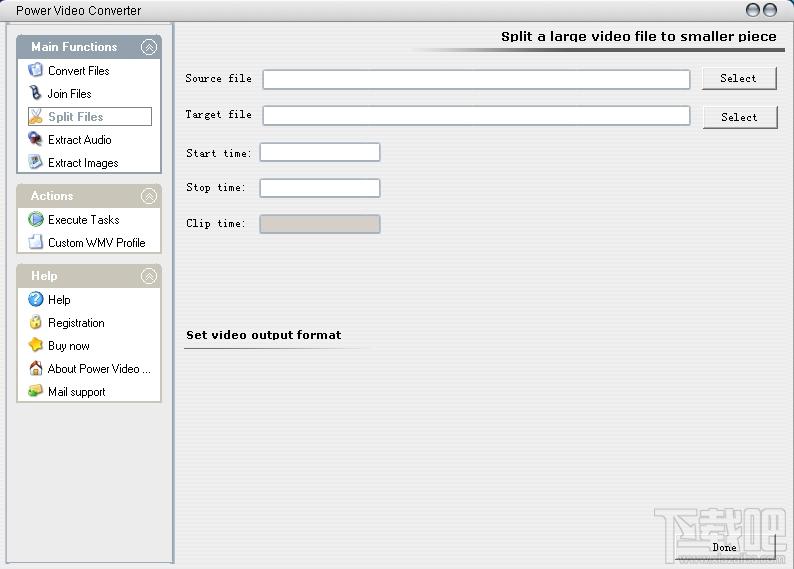This screenshot has width=794, height=569.
Task: Collapse the Help panel
Action: tap(149, 276)
